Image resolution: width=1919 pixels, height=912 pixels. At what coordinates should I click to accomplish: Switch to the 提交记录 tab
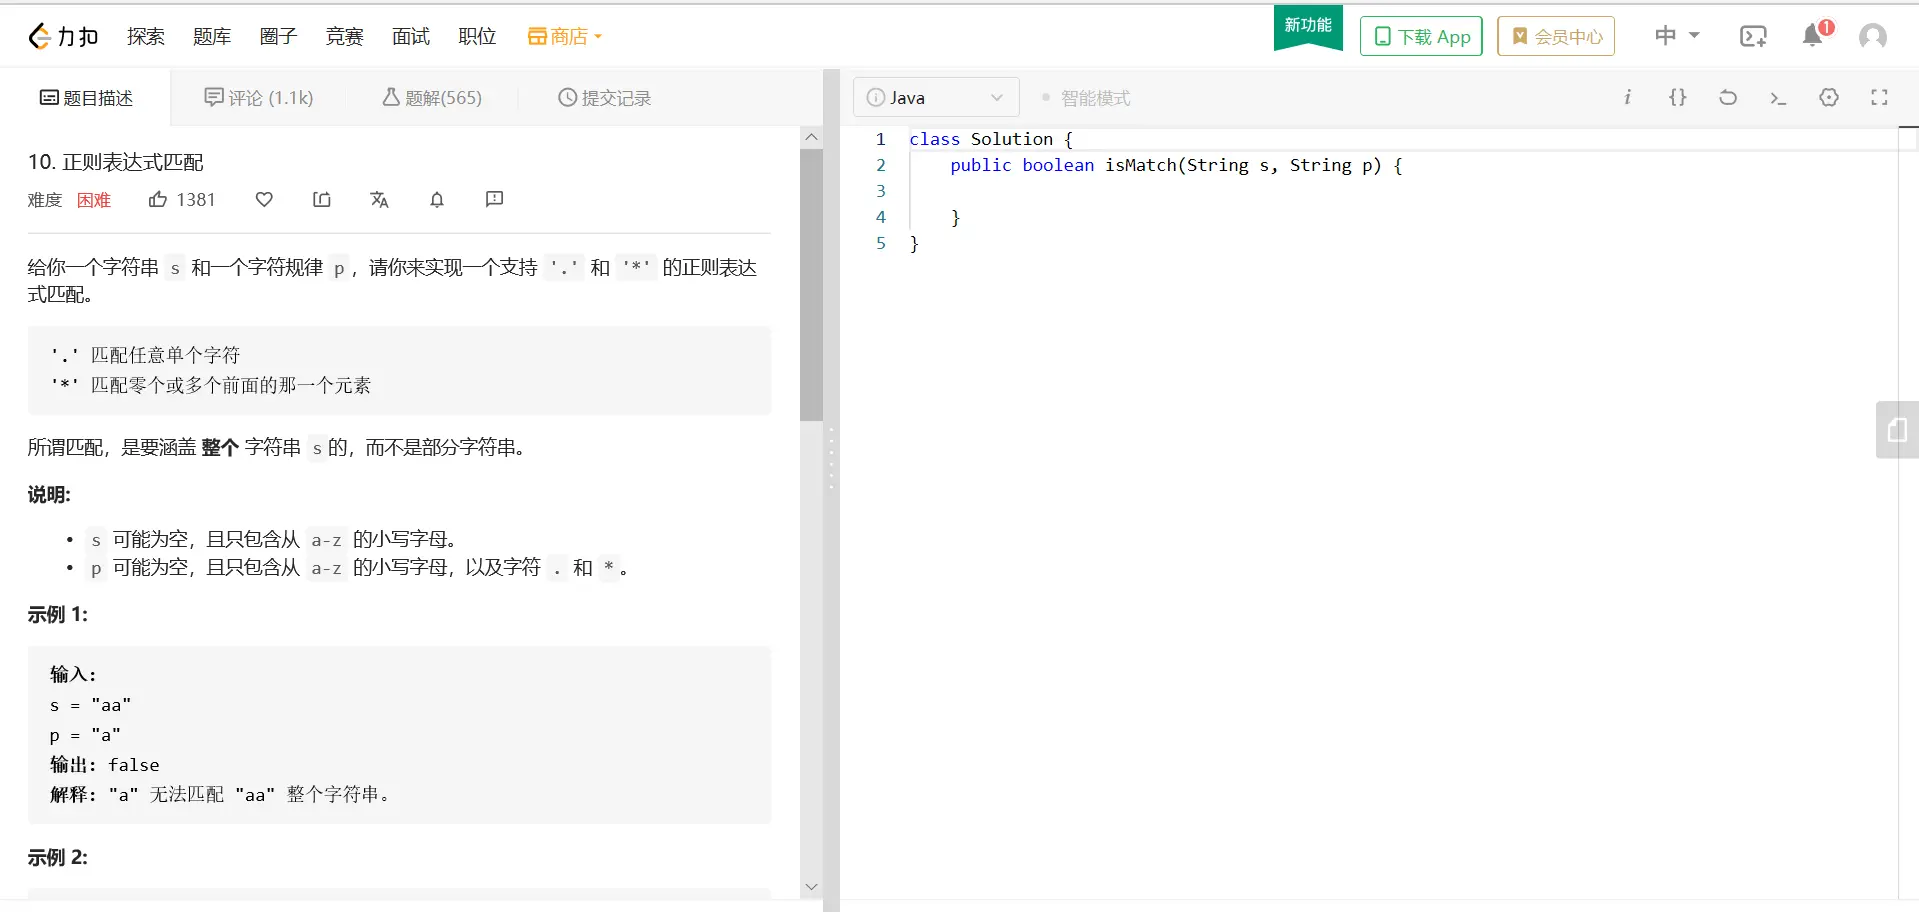pos(605,98)
